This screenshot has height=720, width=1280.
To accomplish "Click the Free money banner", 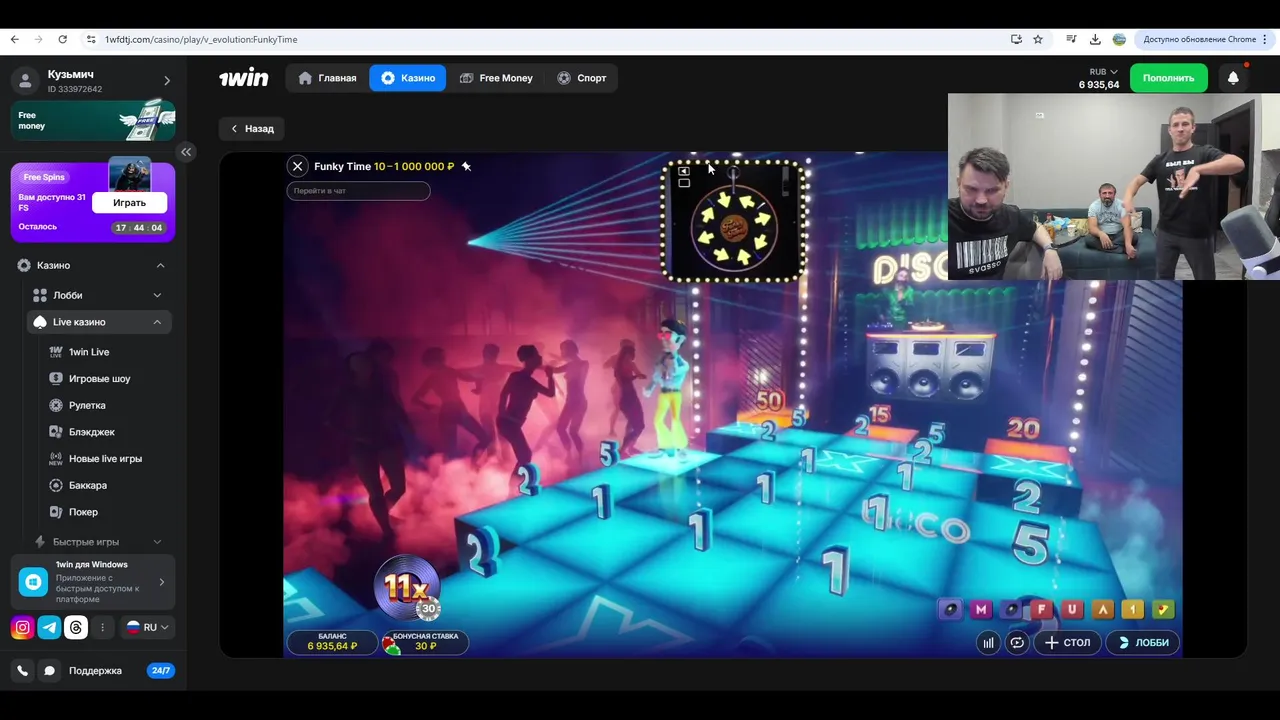I will point(93,121).
